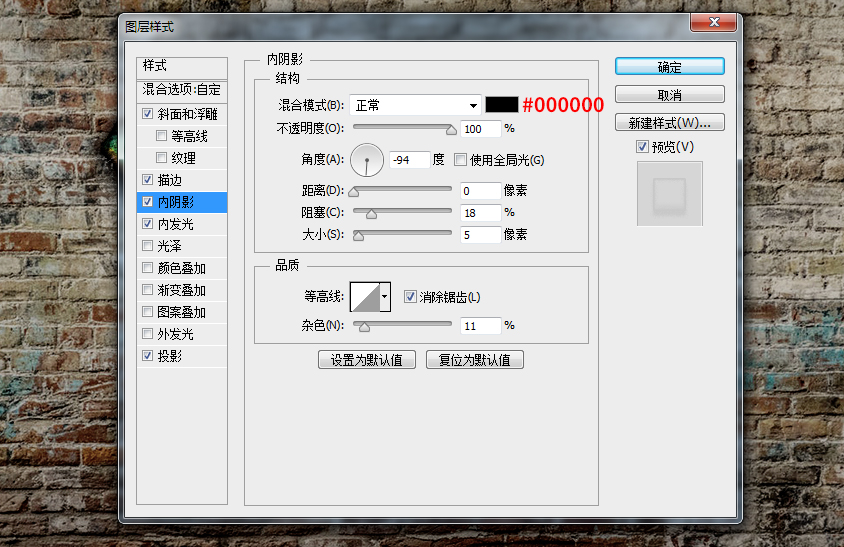Enable the 纹理 checkbox
This screenshot has height=547, width=844.
161,158
